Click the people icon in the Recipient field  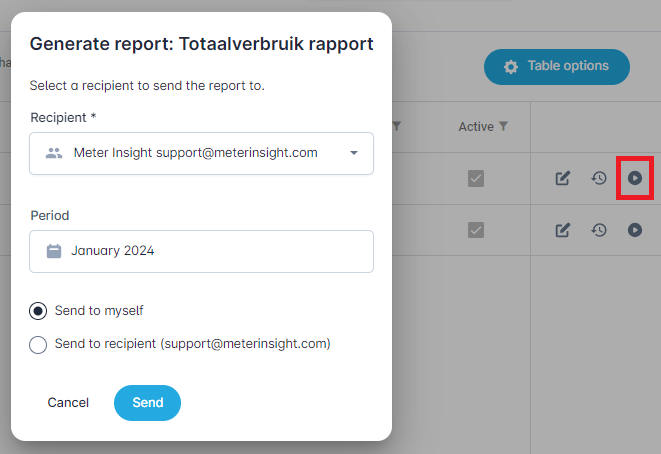(54, 153)
